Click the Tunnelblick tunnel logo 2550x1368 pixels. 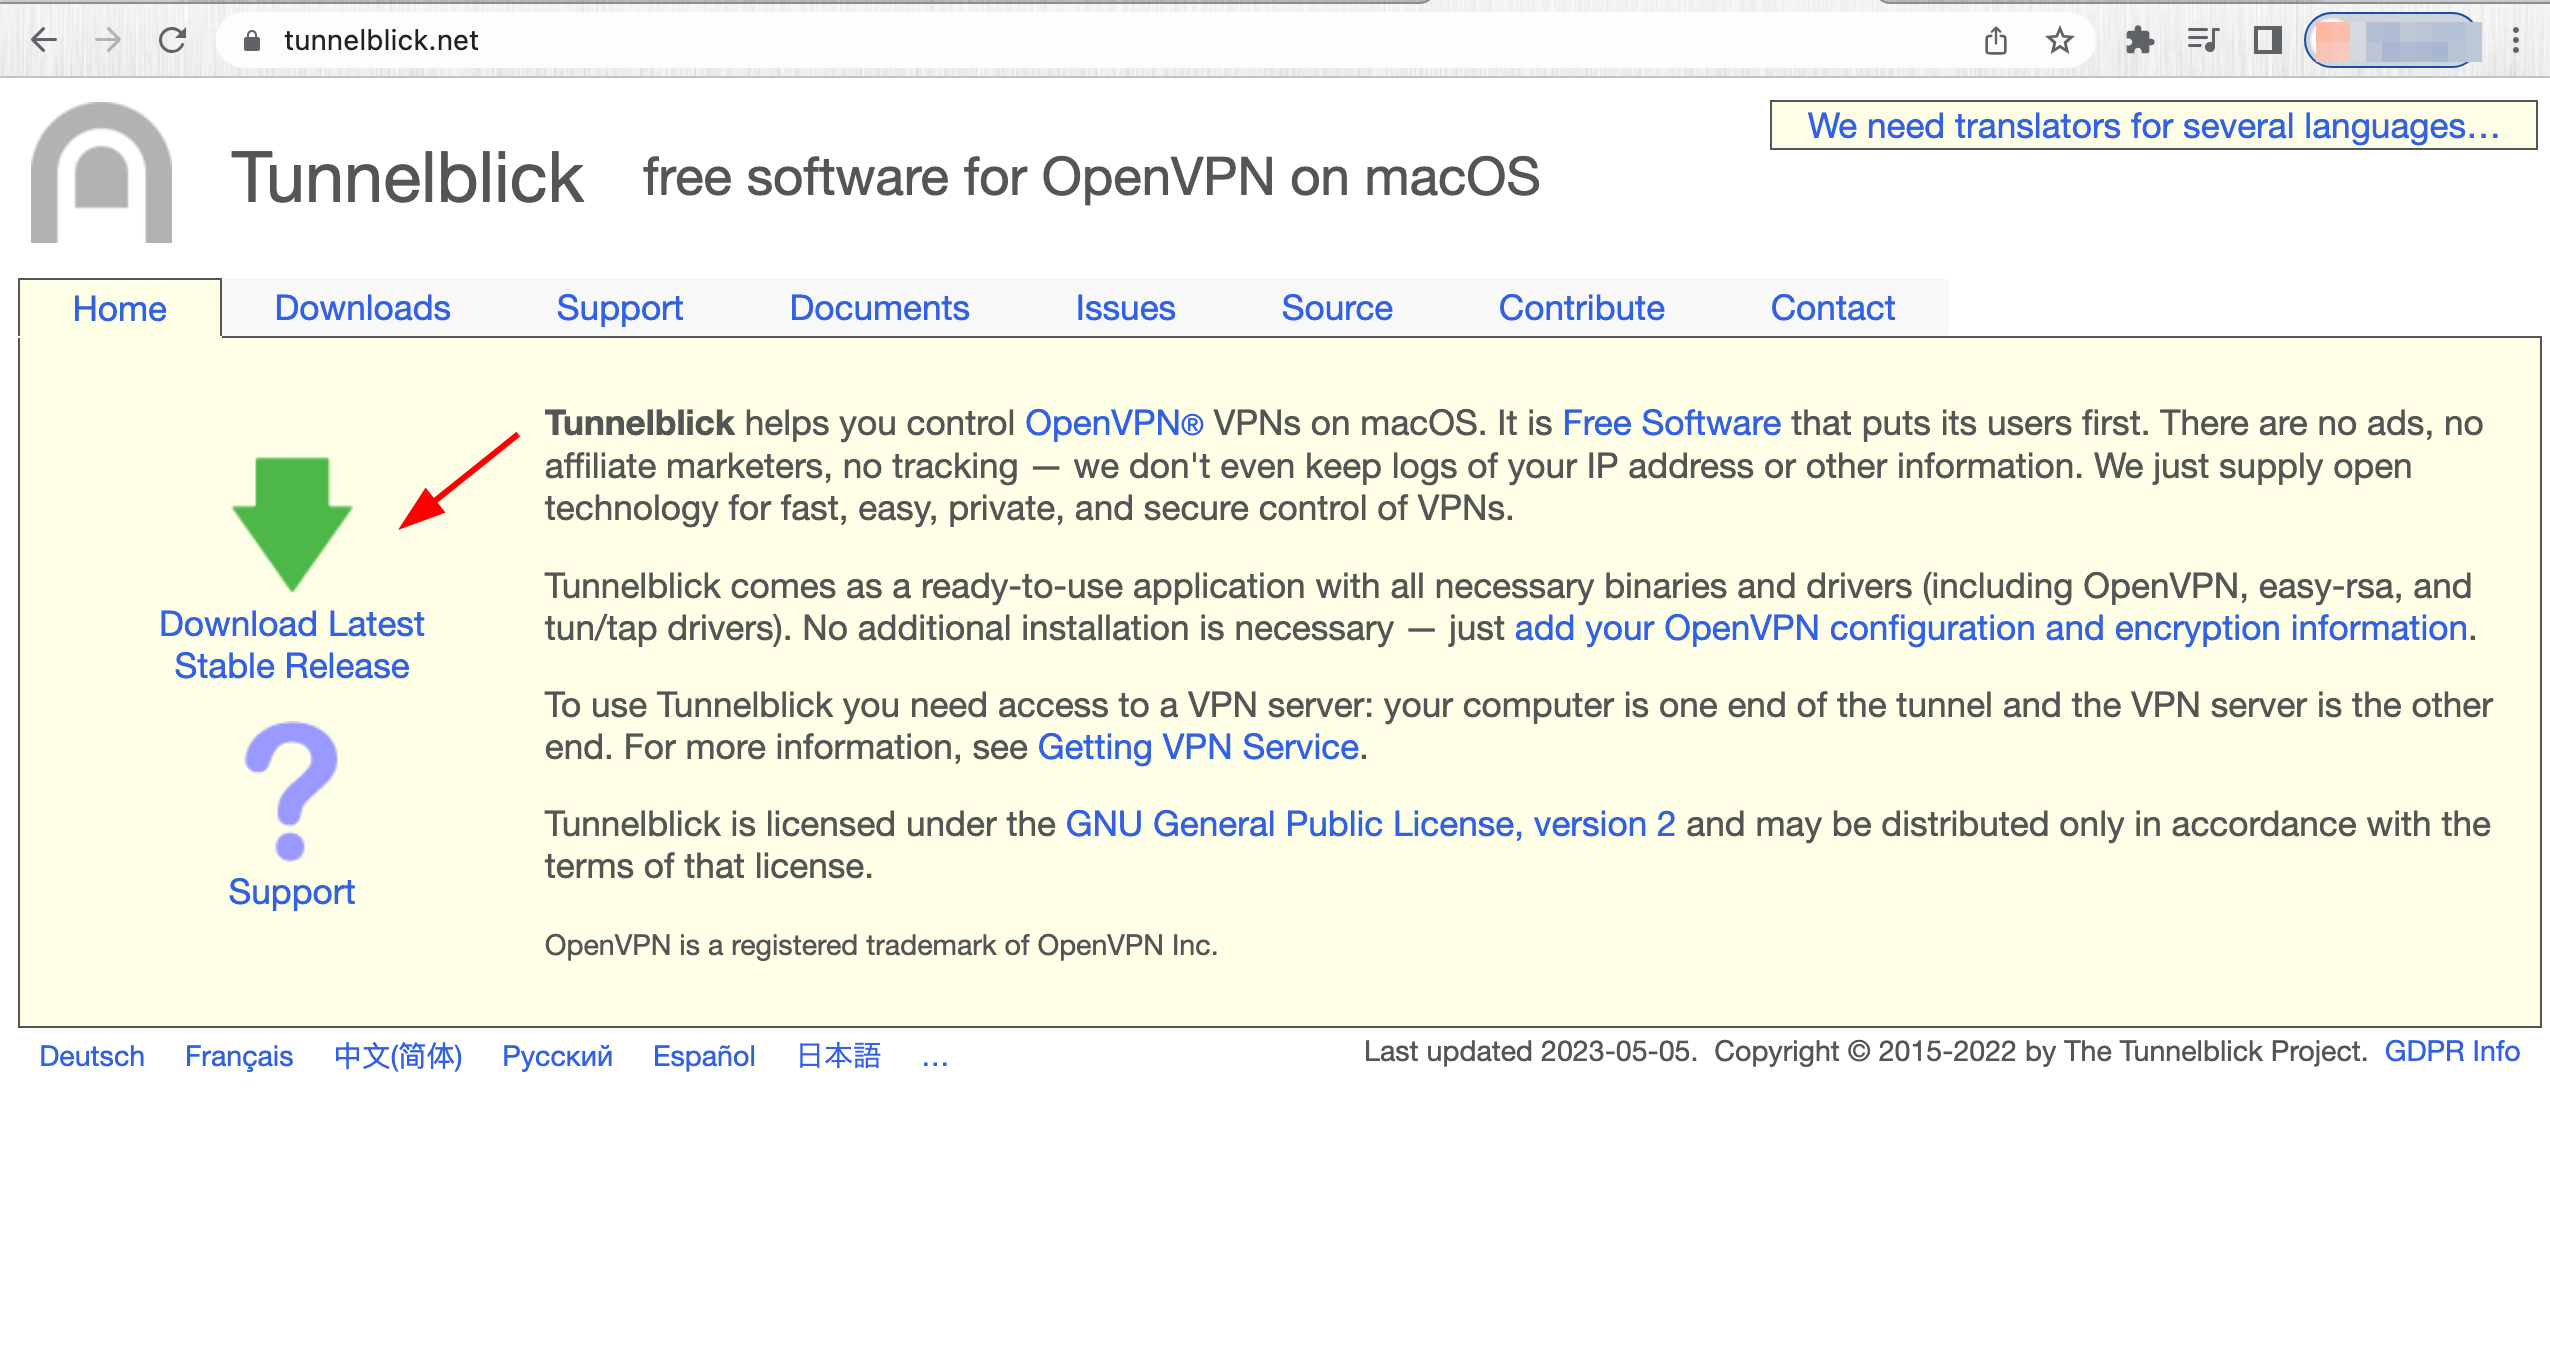tap(101, 173)
